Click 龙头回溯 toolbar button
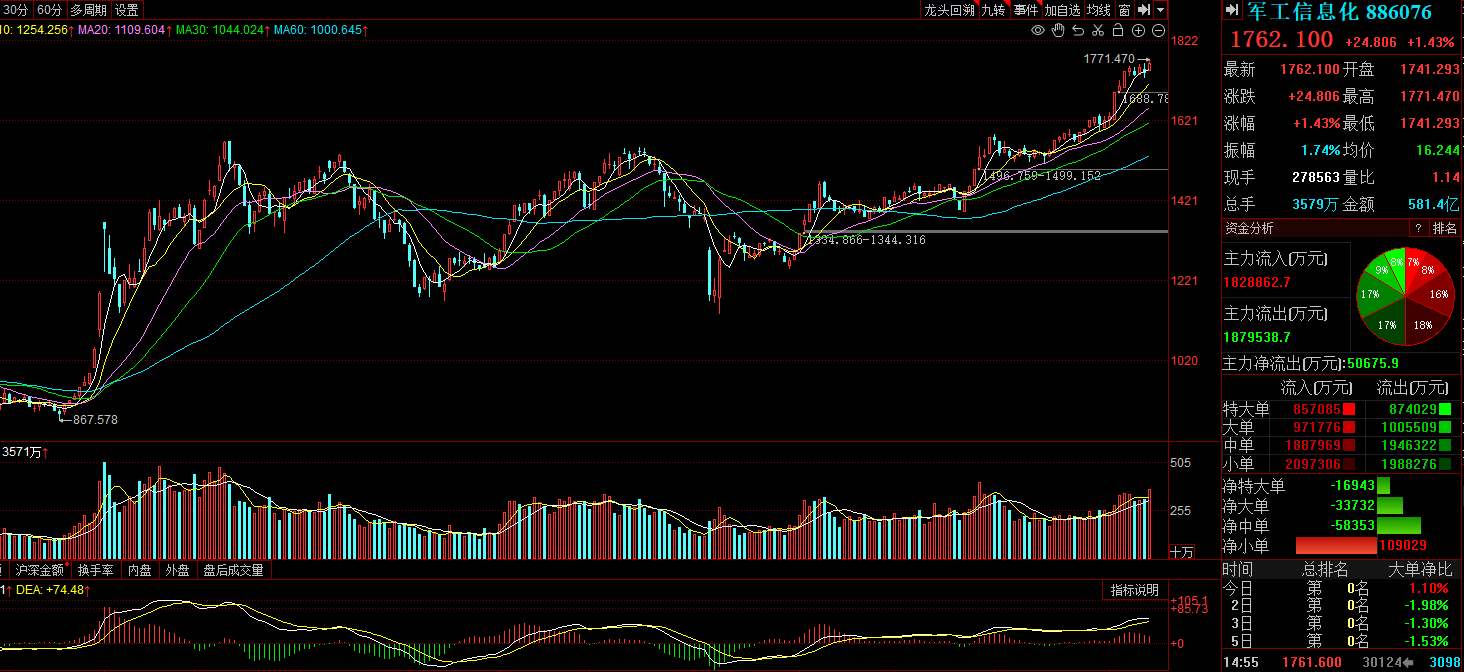Image resolution: width=1464 pixels, height=672 pixels. tap(949, 10)
